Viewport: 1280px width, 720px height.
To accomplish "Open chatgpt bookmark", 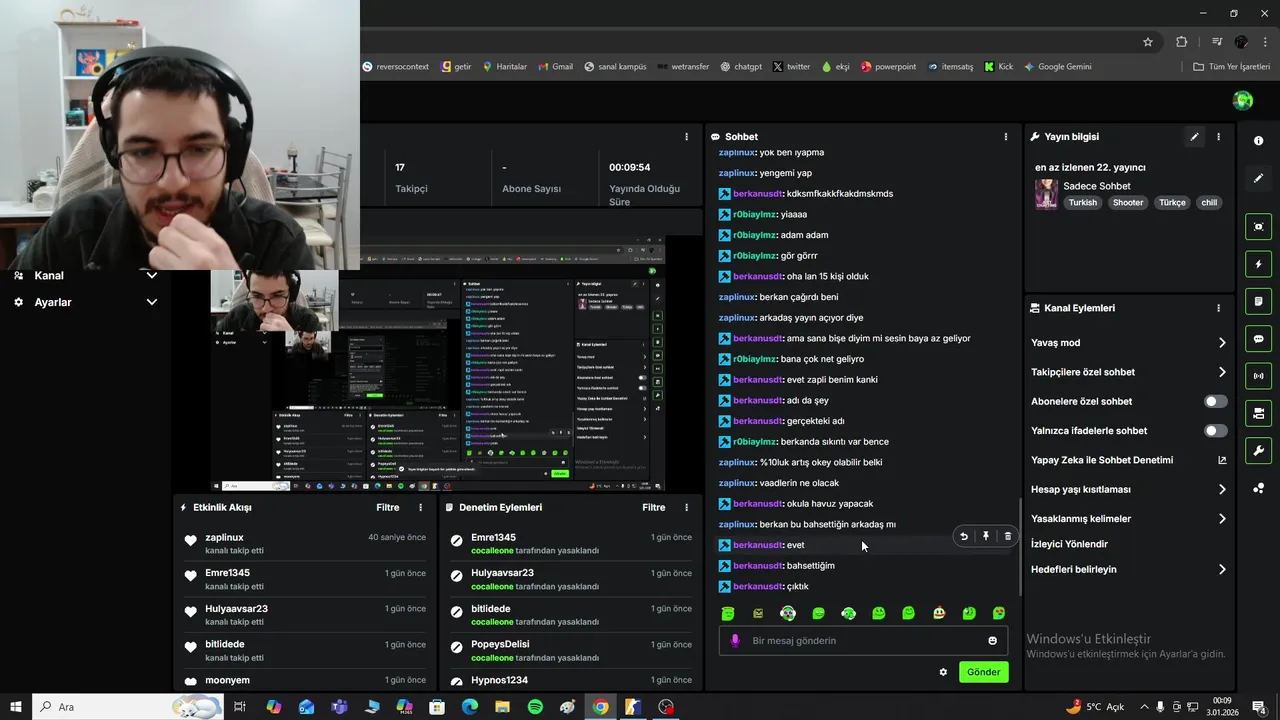I will click(740, 67).
